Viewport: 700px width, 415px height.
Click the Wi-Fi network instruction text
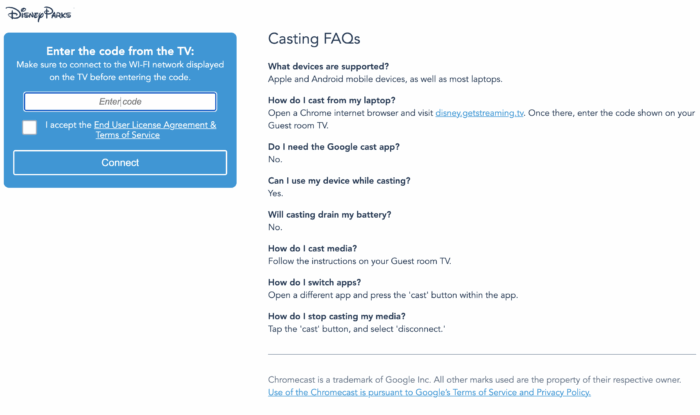click(120, 71)
